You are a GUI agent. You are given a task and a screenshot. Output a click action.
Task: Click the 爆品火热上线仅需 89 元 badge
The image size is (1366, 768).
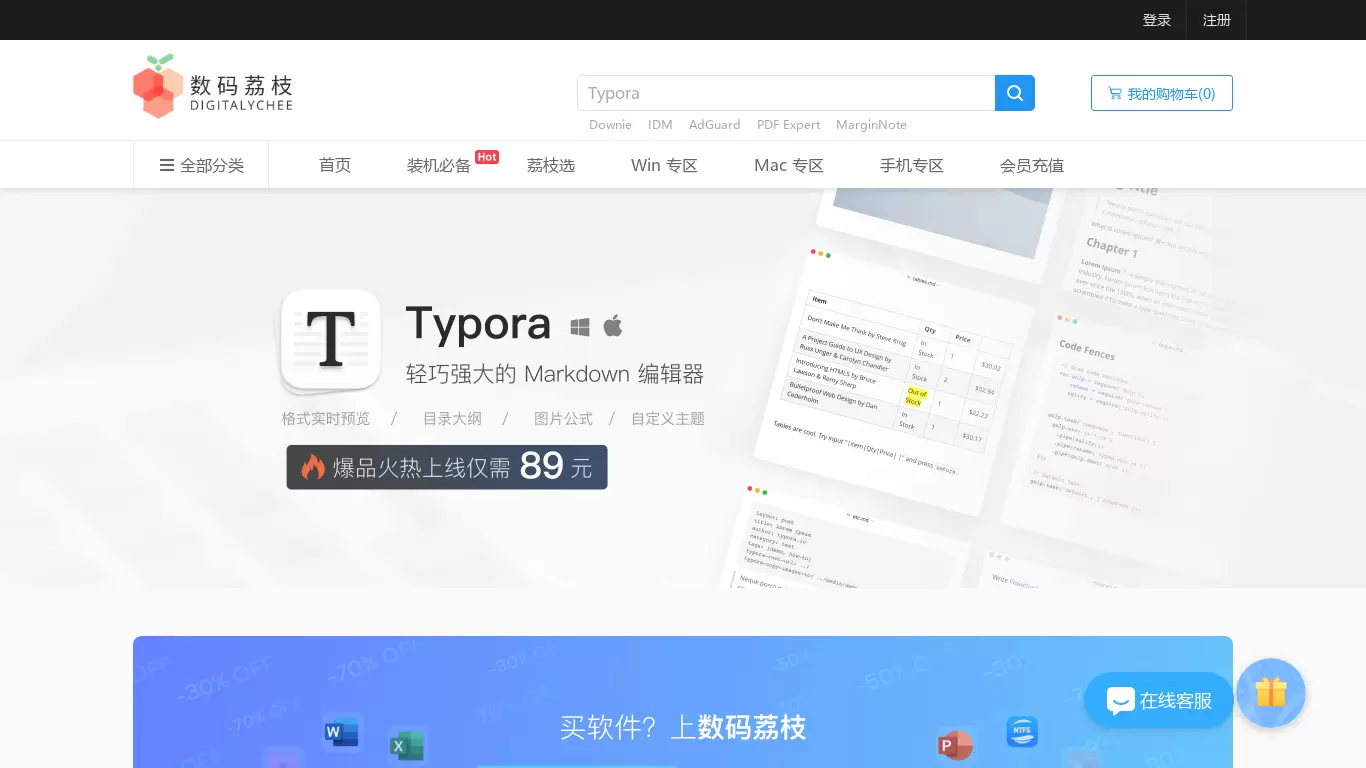point(447,467)
